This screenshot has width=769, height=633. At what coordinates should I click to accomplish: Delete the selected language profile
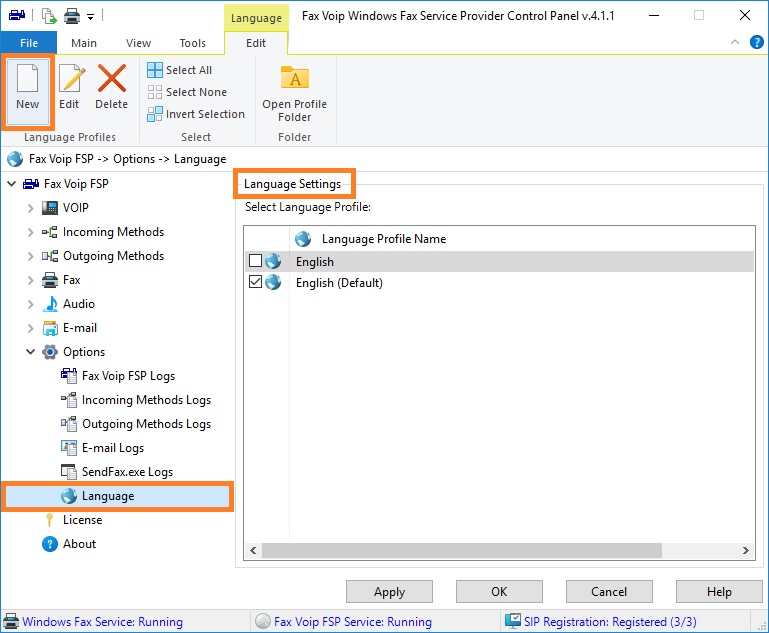(111, 87)
